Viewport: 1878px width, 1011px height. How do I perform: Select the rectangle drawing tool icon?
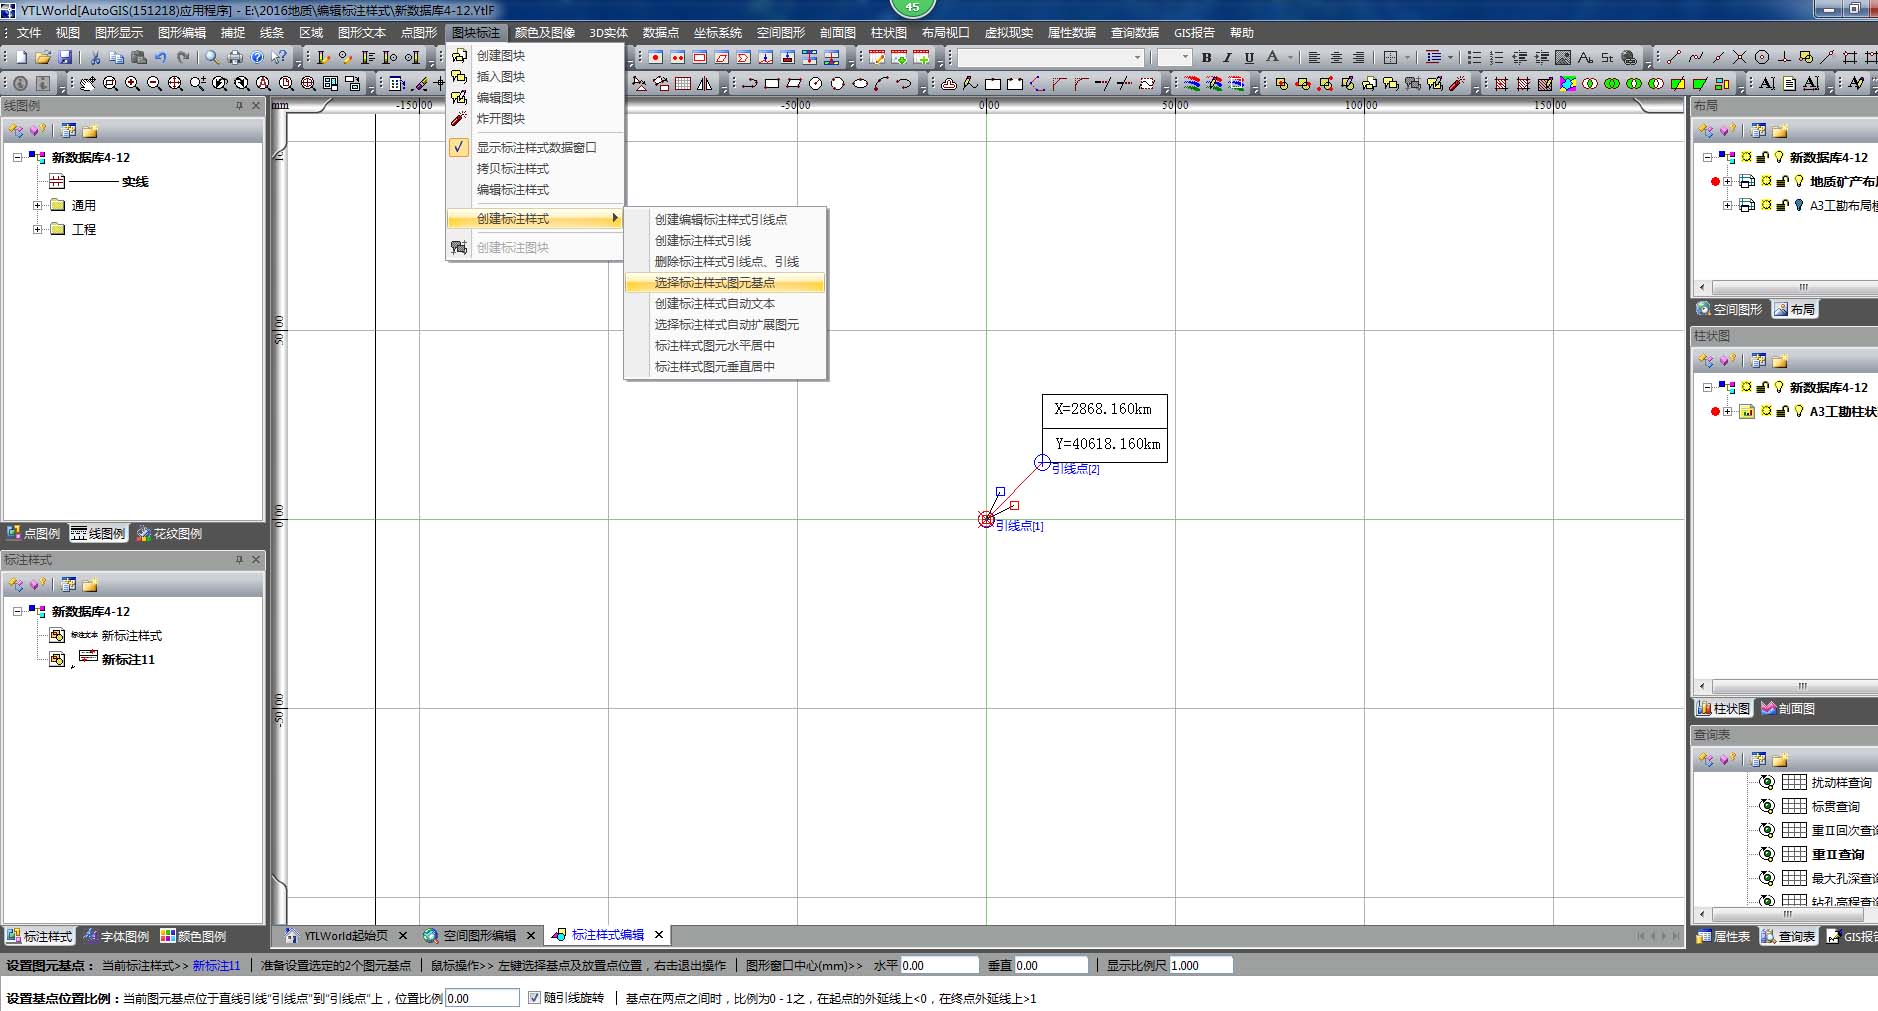(x=772, y=84)
